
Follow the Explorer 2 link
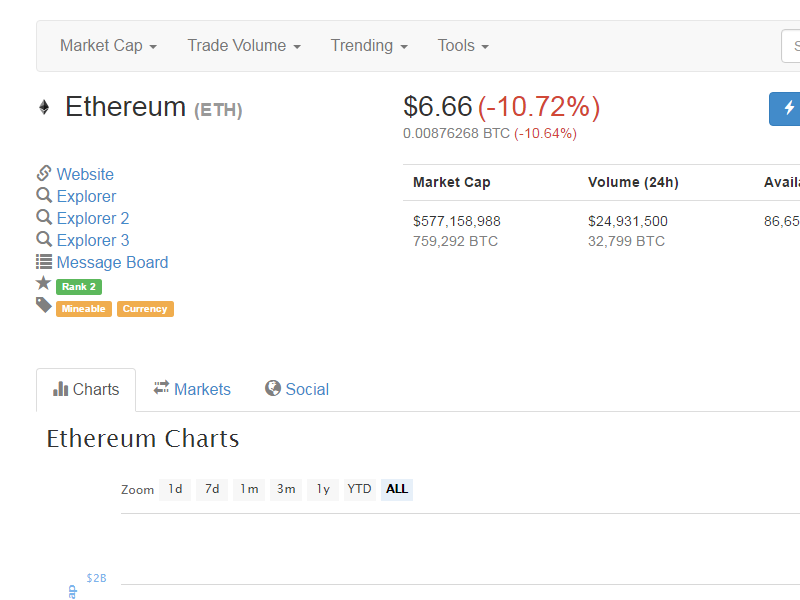click(x=93, y=218)
